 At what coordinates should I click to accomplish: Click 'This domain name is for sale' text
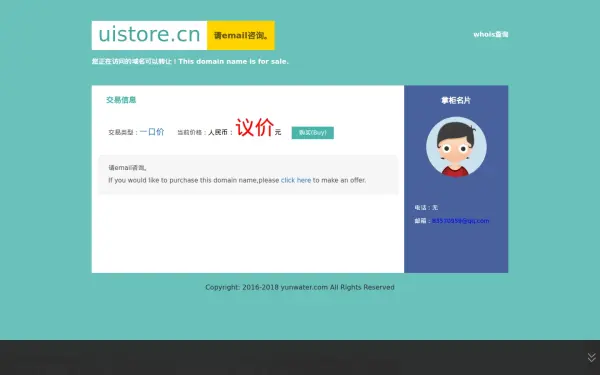(233, 61)
